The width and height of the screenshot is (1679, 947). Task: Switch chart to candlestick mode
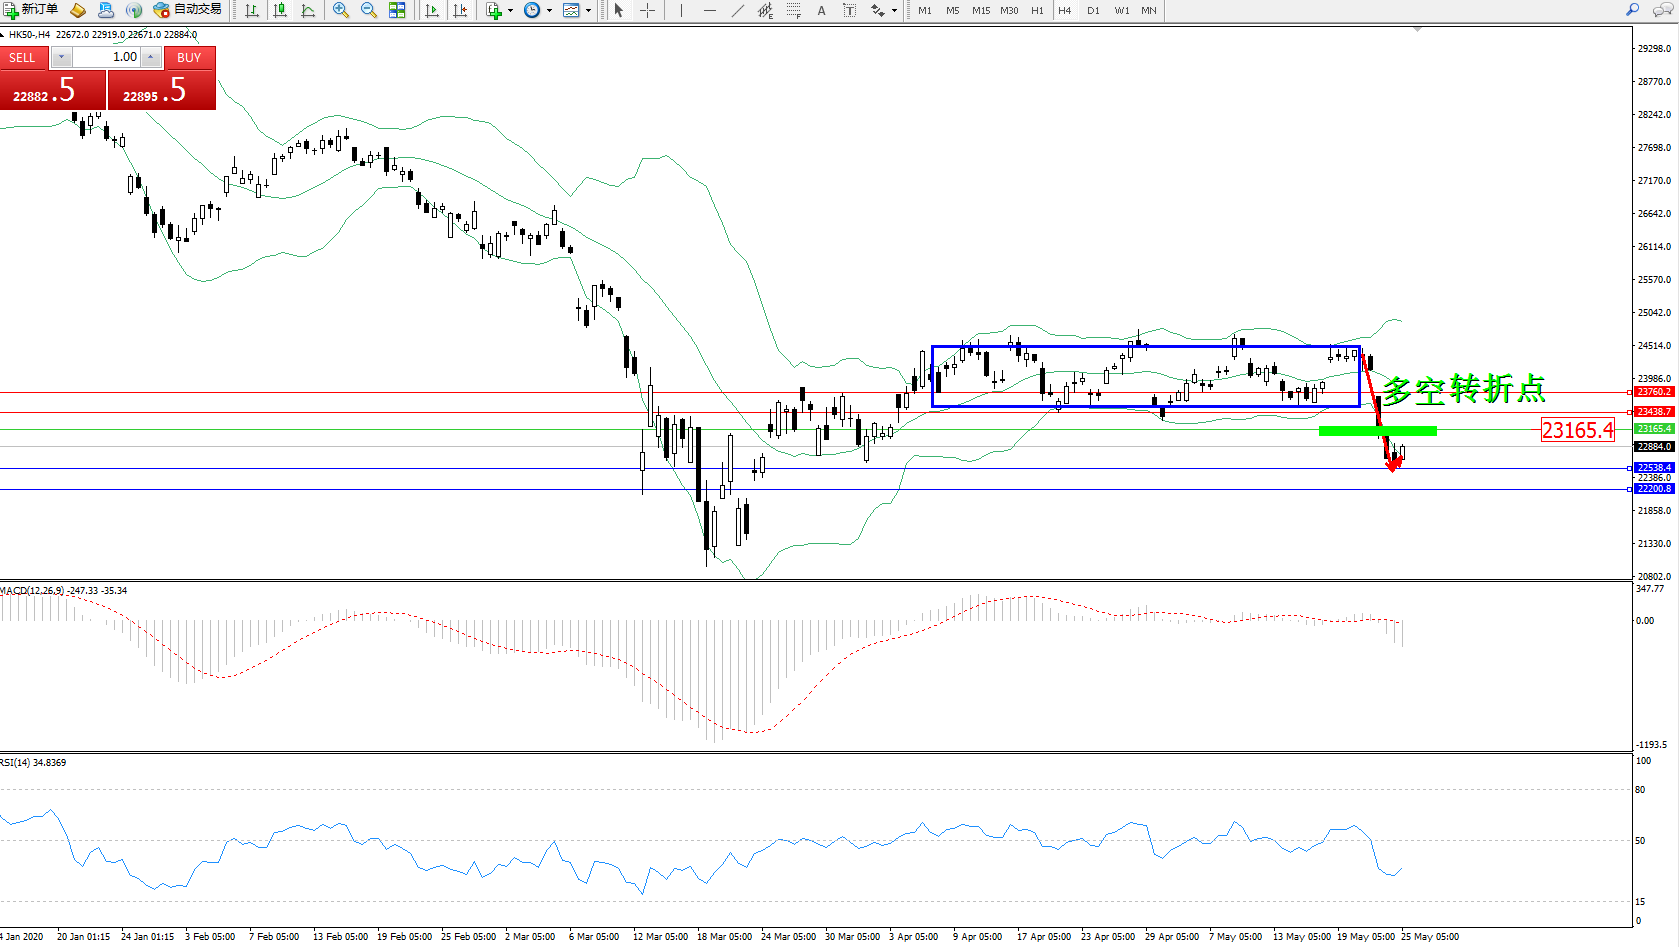click(280, 10)
